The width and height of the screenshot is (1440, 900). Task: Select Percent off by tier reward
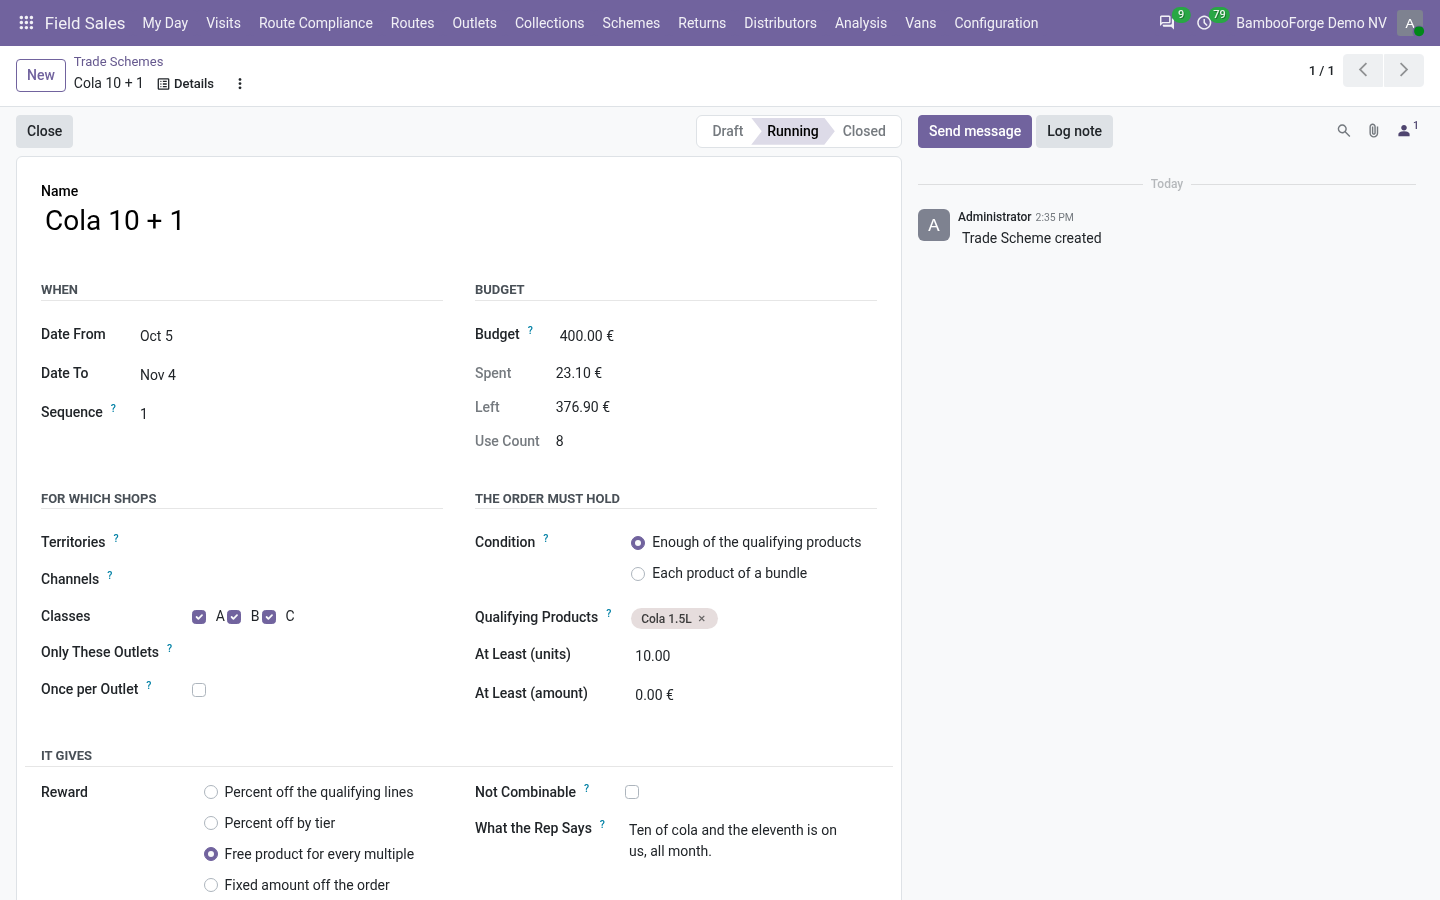coord(211,823)
